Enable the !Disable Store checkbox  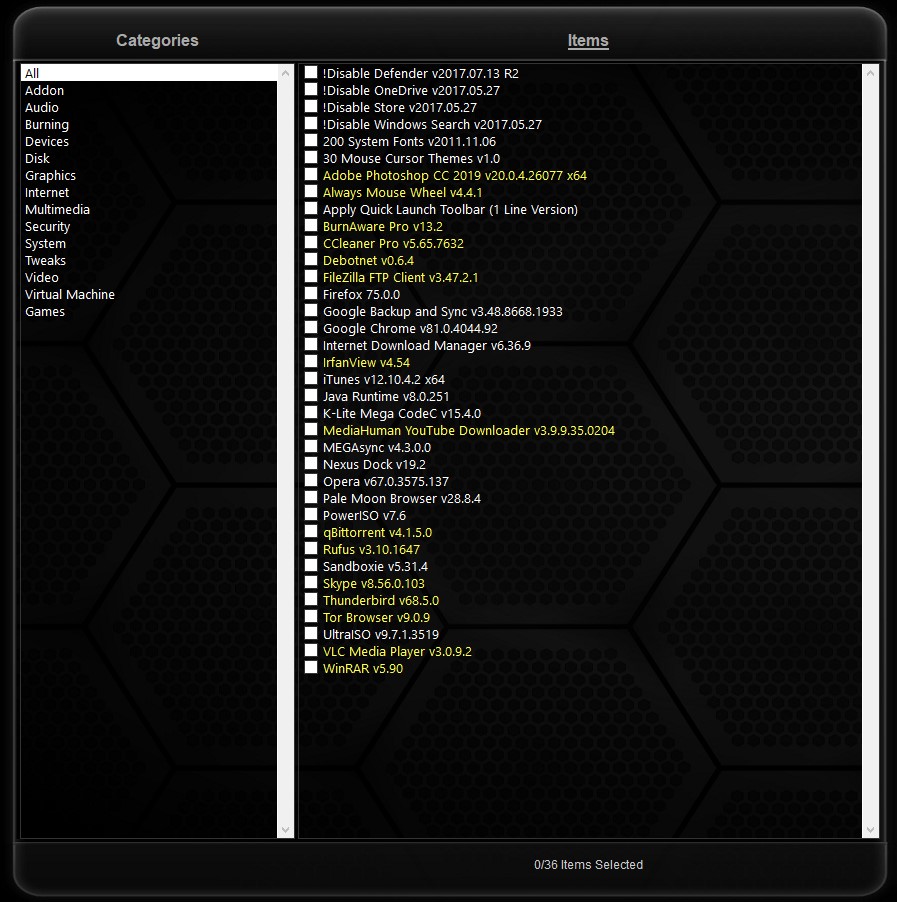pos(311,106)
